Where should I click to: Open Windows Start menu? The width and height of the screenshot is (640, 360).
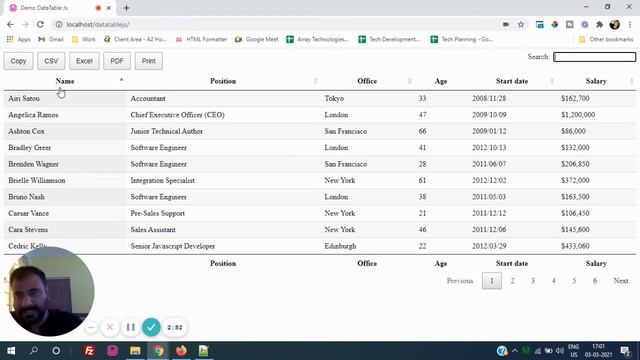[x=11, y=351]
